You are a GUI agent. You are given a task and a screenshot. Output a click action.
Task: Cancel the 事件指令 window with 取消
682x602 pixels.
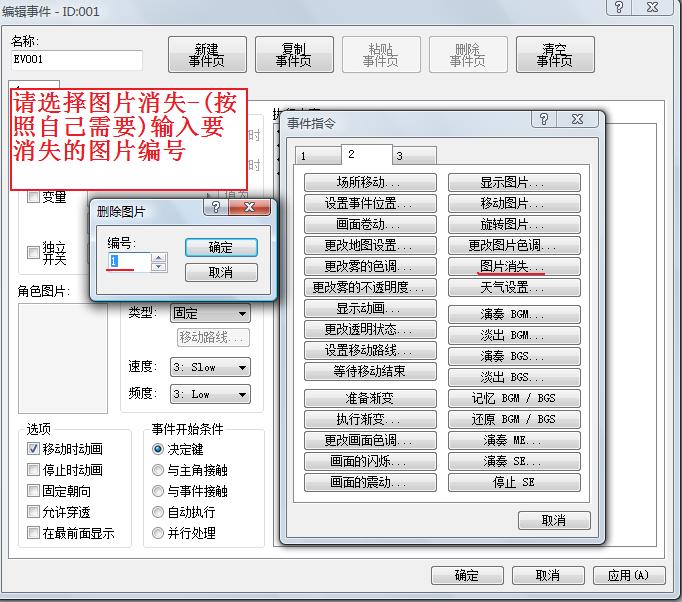[554, 520]
